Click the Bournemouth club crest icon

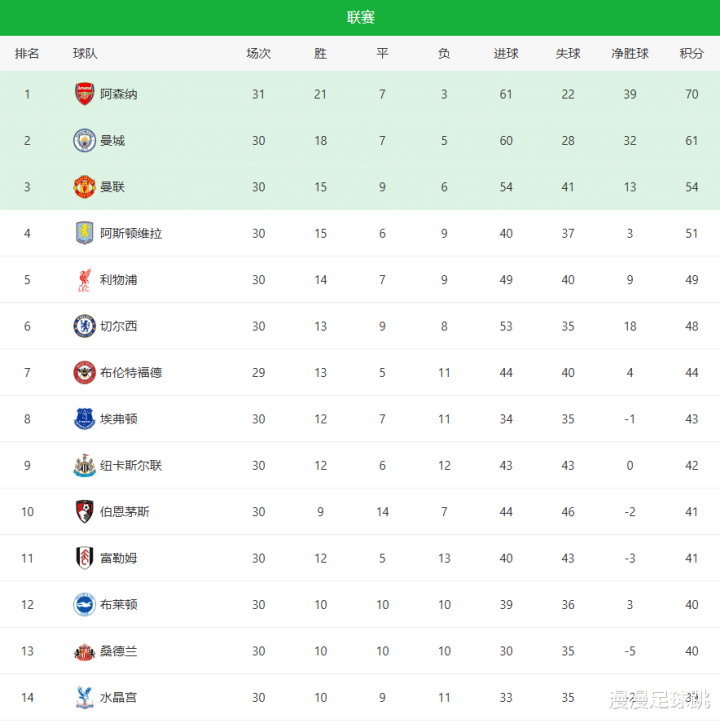[x=84, y=511]
